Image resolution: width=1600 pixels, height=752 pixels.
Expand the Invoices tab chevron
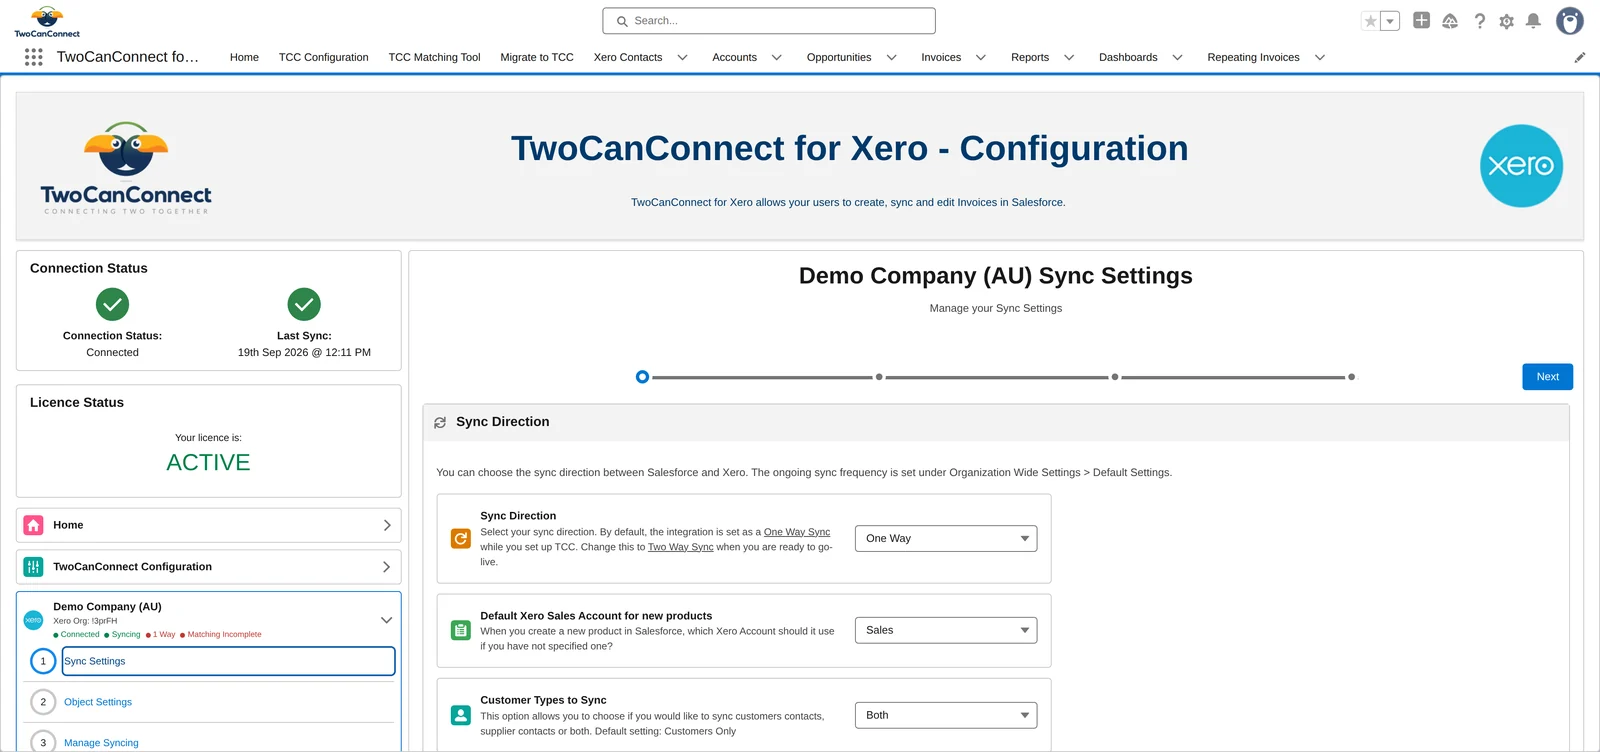click(x=981, y=58)
